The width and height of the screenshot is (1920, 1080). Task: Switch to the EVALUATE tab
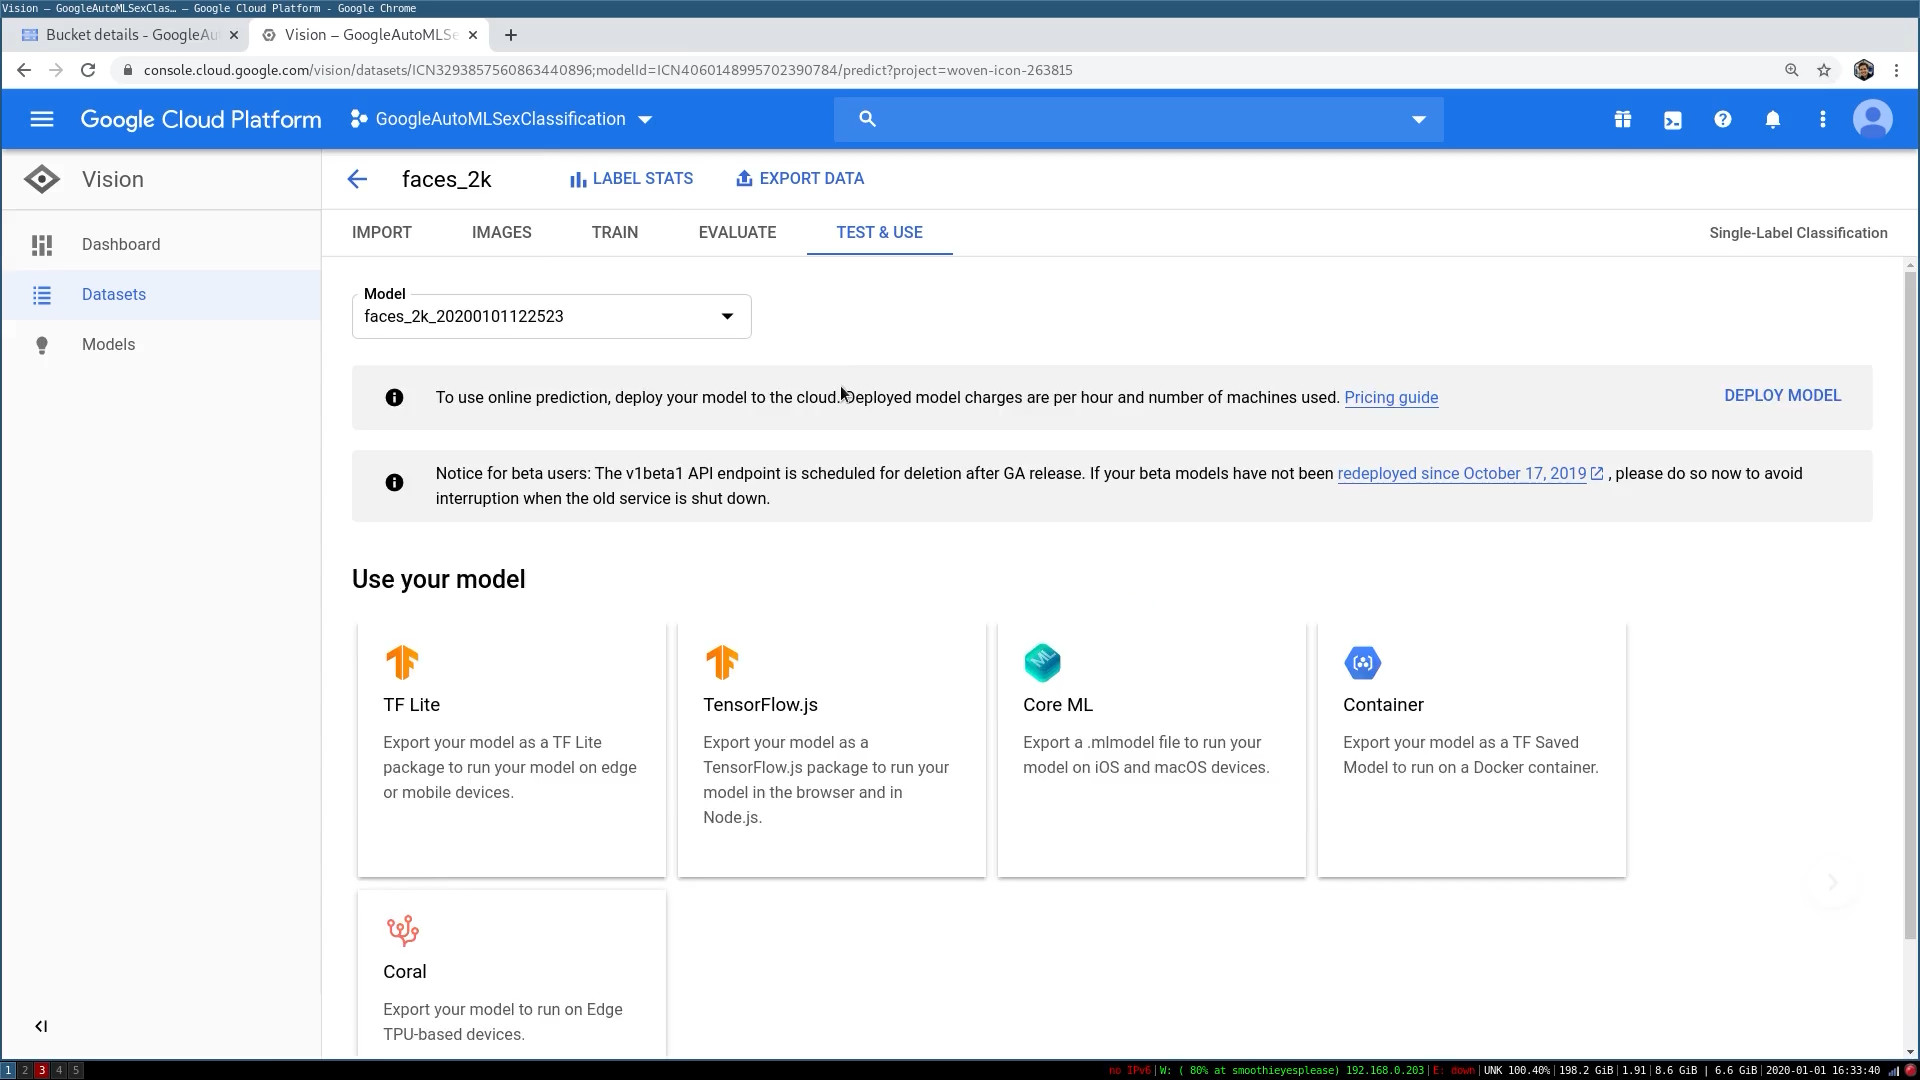pyautogui.click(x=737, y=232)
